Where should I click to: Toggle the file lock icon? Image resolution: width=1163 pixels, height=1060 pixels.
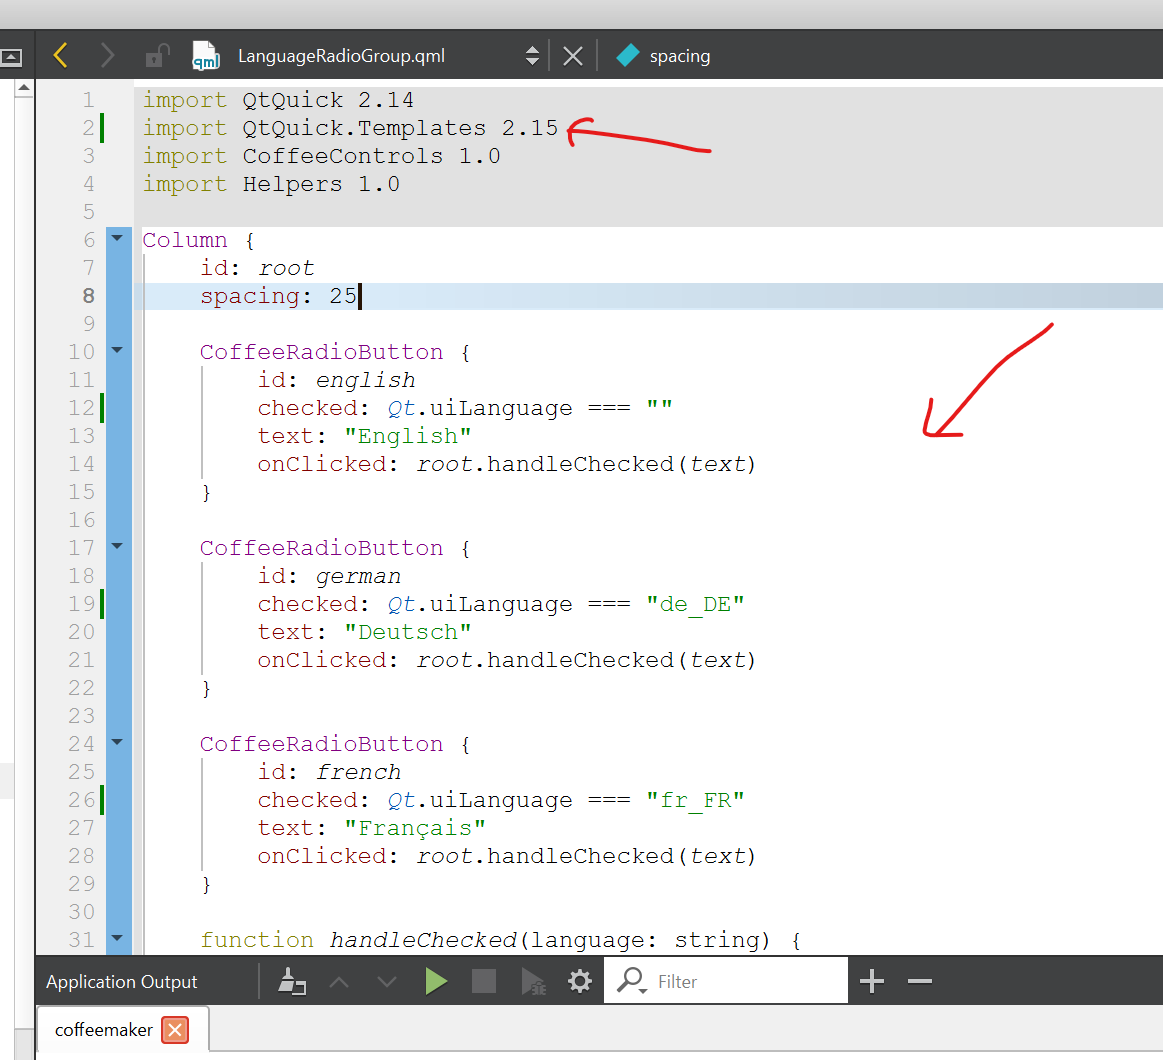click(x=157, y=56)
